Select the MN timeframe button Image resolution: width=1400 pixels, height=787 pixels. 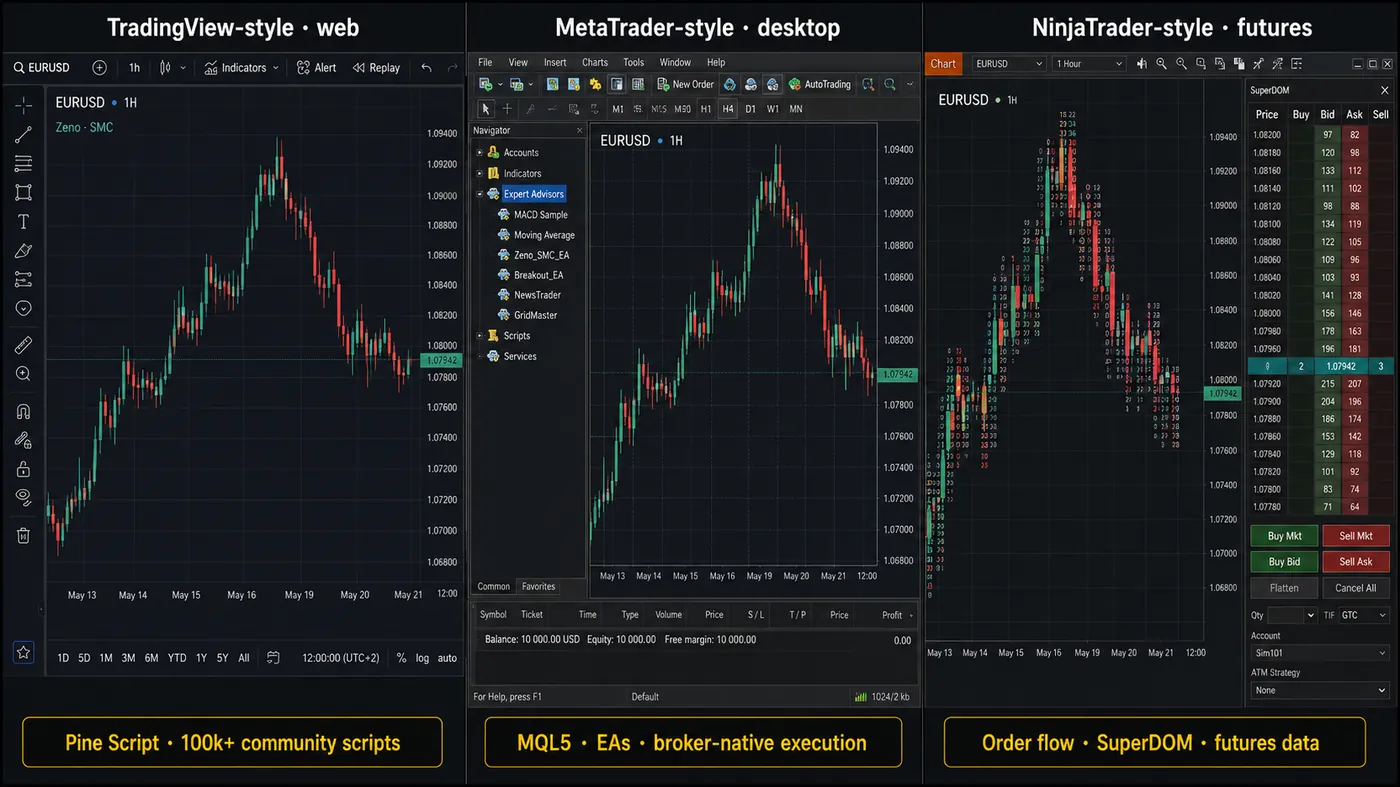click(x=796, y=109)
